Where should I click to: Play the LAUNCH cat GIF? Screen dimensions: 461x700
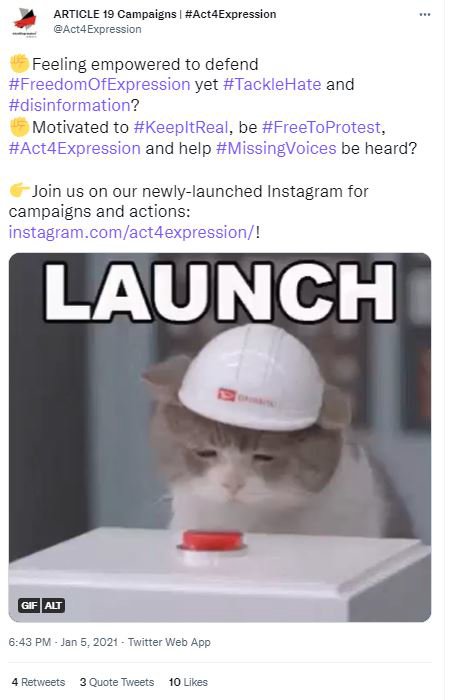[x=220, y=438]
